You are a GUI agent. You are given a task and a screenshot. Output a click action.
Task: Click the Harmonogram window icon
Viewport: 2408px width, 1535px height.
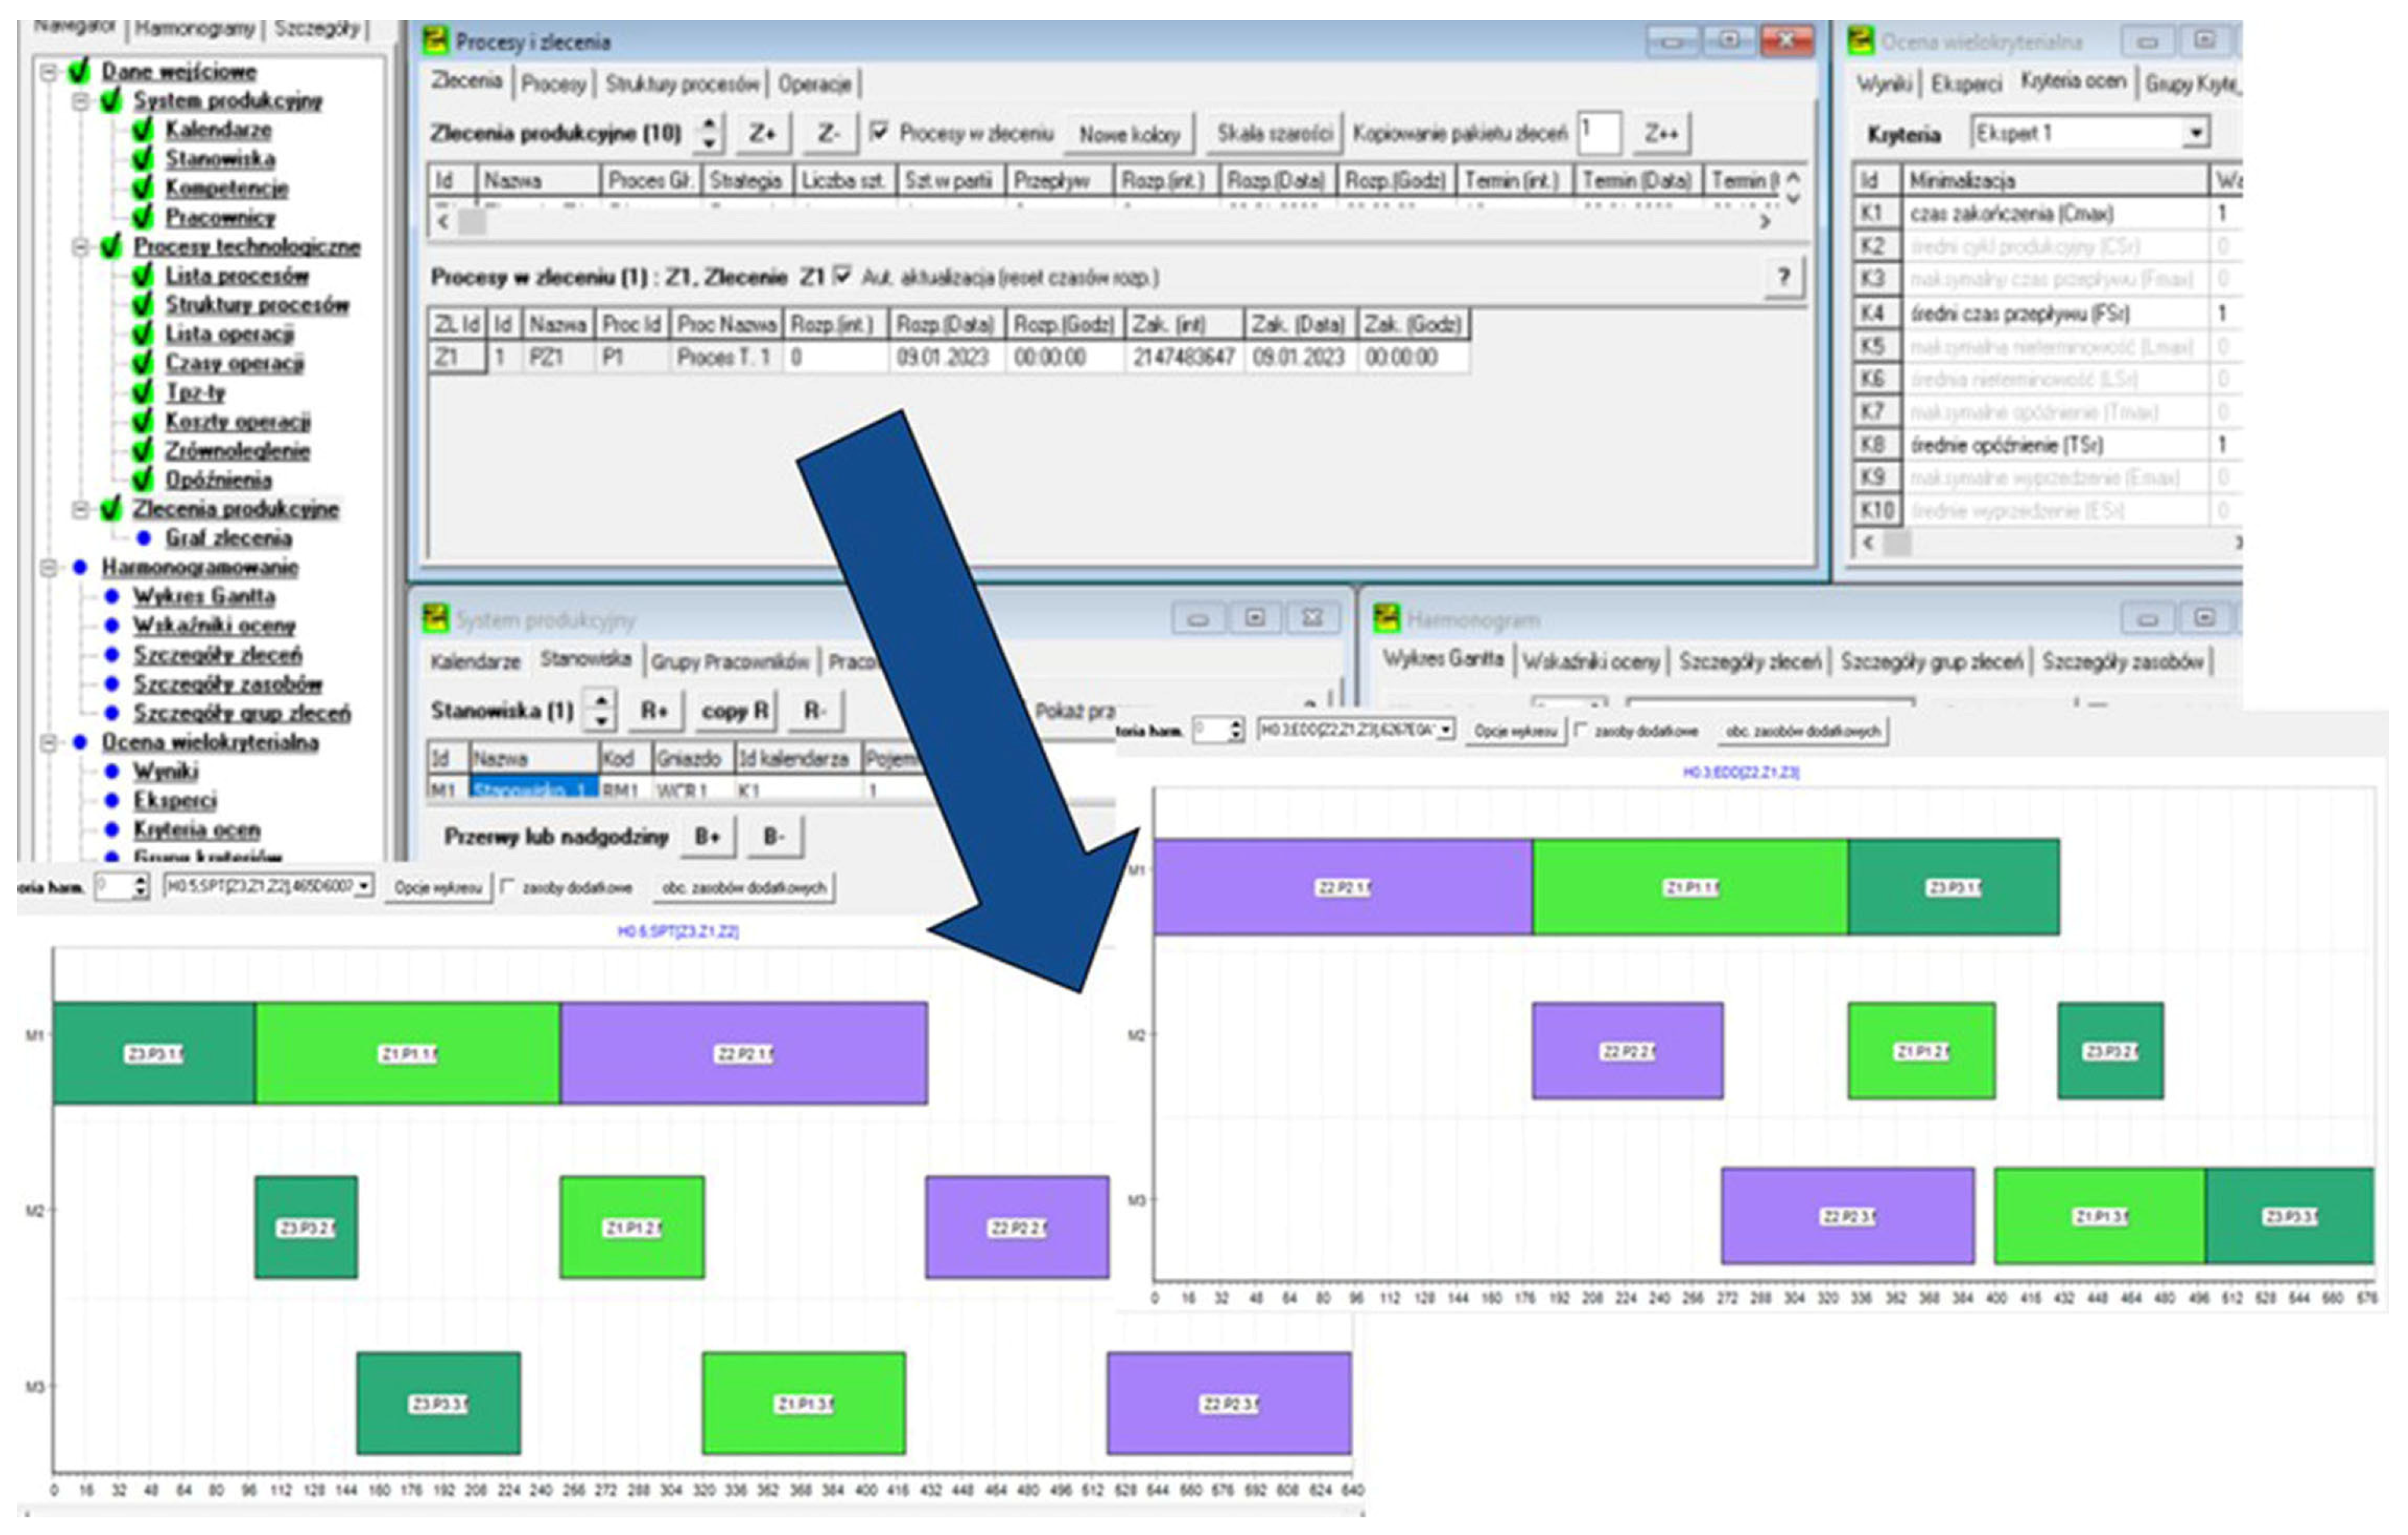click(x=1387, y=619)
